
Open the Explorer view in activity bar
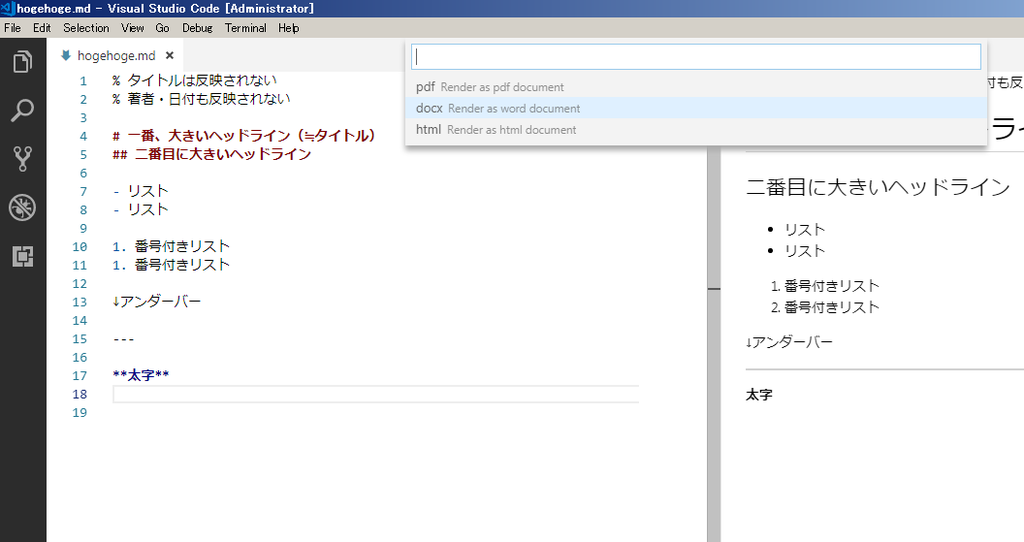click(x=22, y=62)
